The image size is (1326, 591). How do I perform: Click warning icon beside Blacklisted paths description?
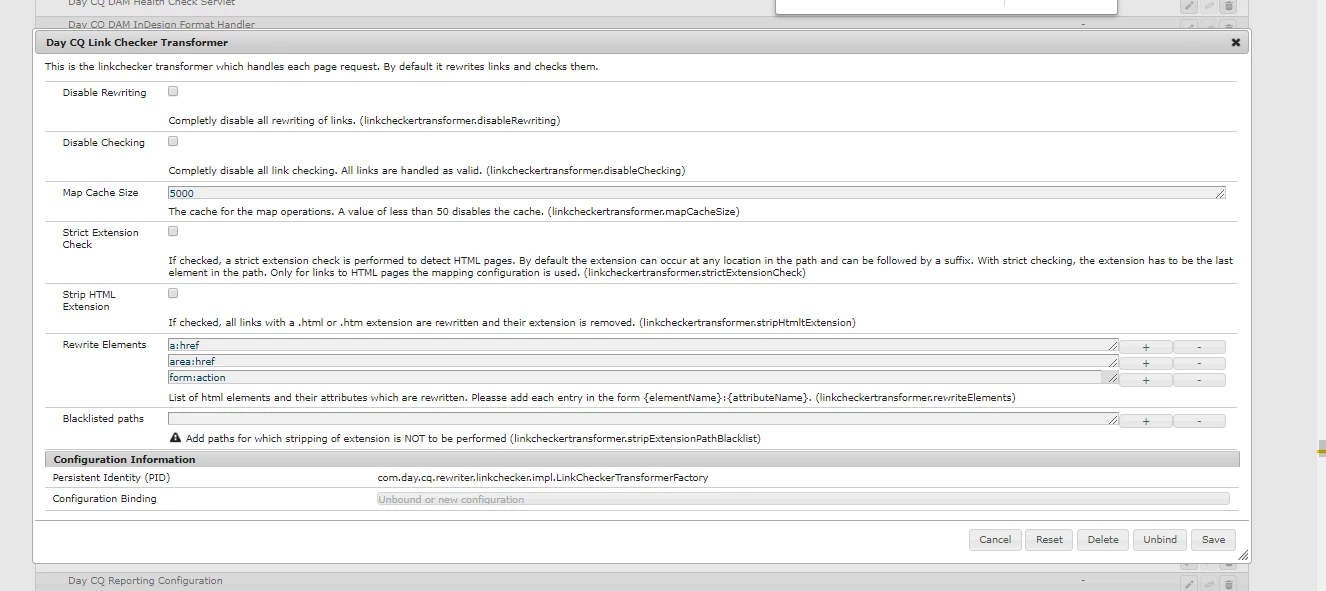[x=175, y=438]
